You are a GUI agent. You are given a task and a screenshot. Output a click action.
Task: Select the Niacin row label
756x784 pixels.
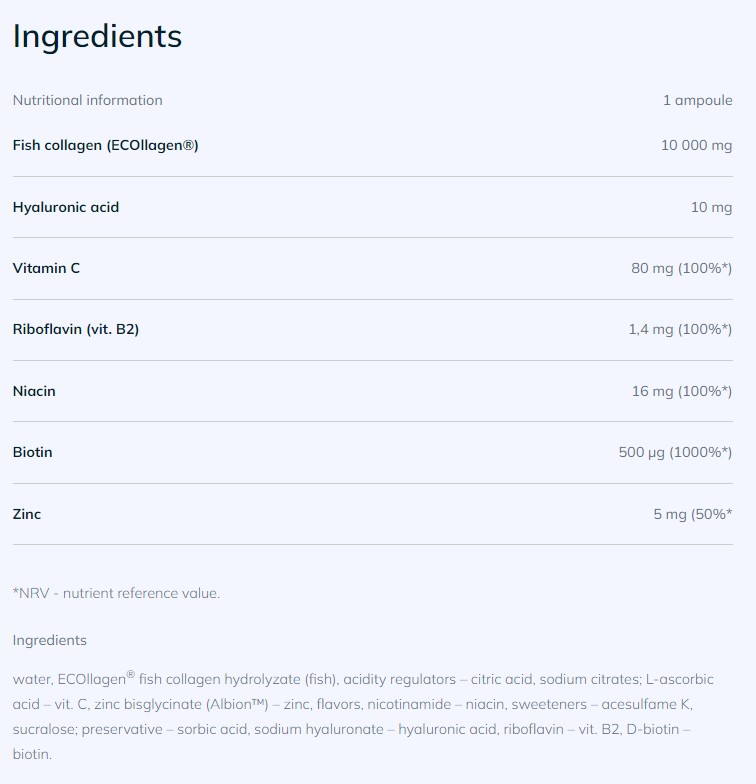(34, 391)
